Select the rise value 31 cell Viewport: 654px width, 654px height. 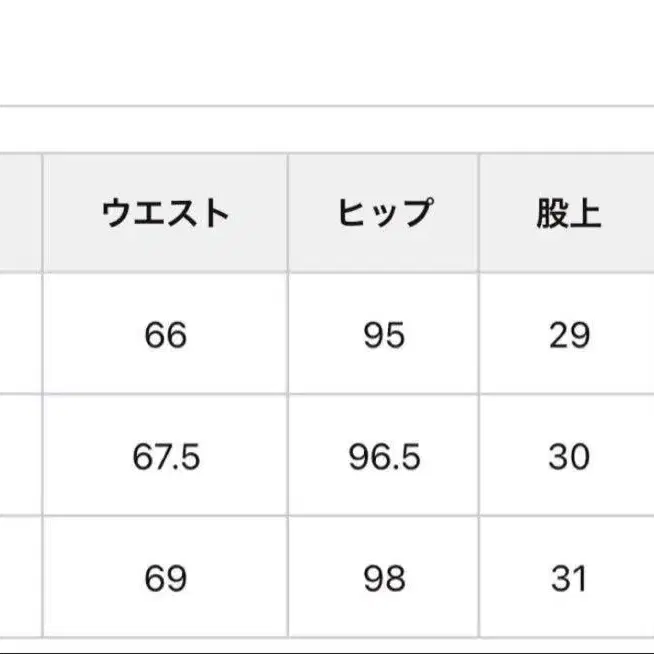click(569, 577)
